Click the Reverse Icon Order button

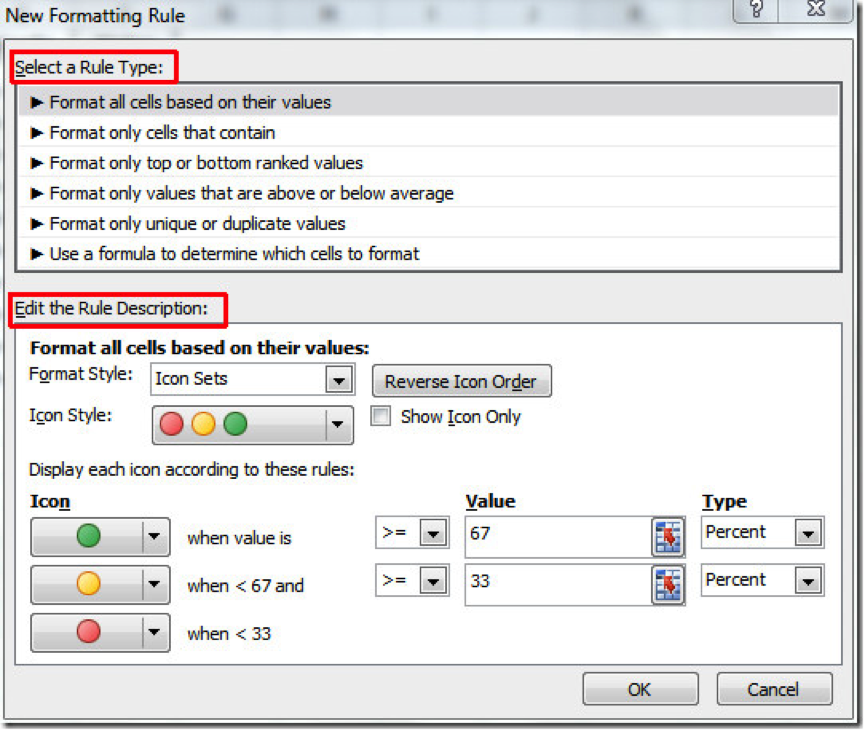(x=461, y=381)
